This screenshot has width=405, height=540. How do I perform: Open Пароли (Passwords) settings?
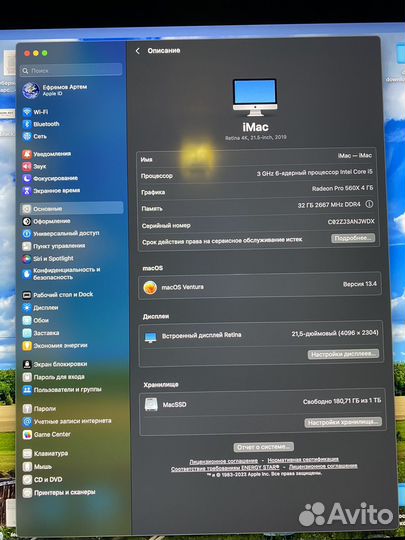pos(39,409)
